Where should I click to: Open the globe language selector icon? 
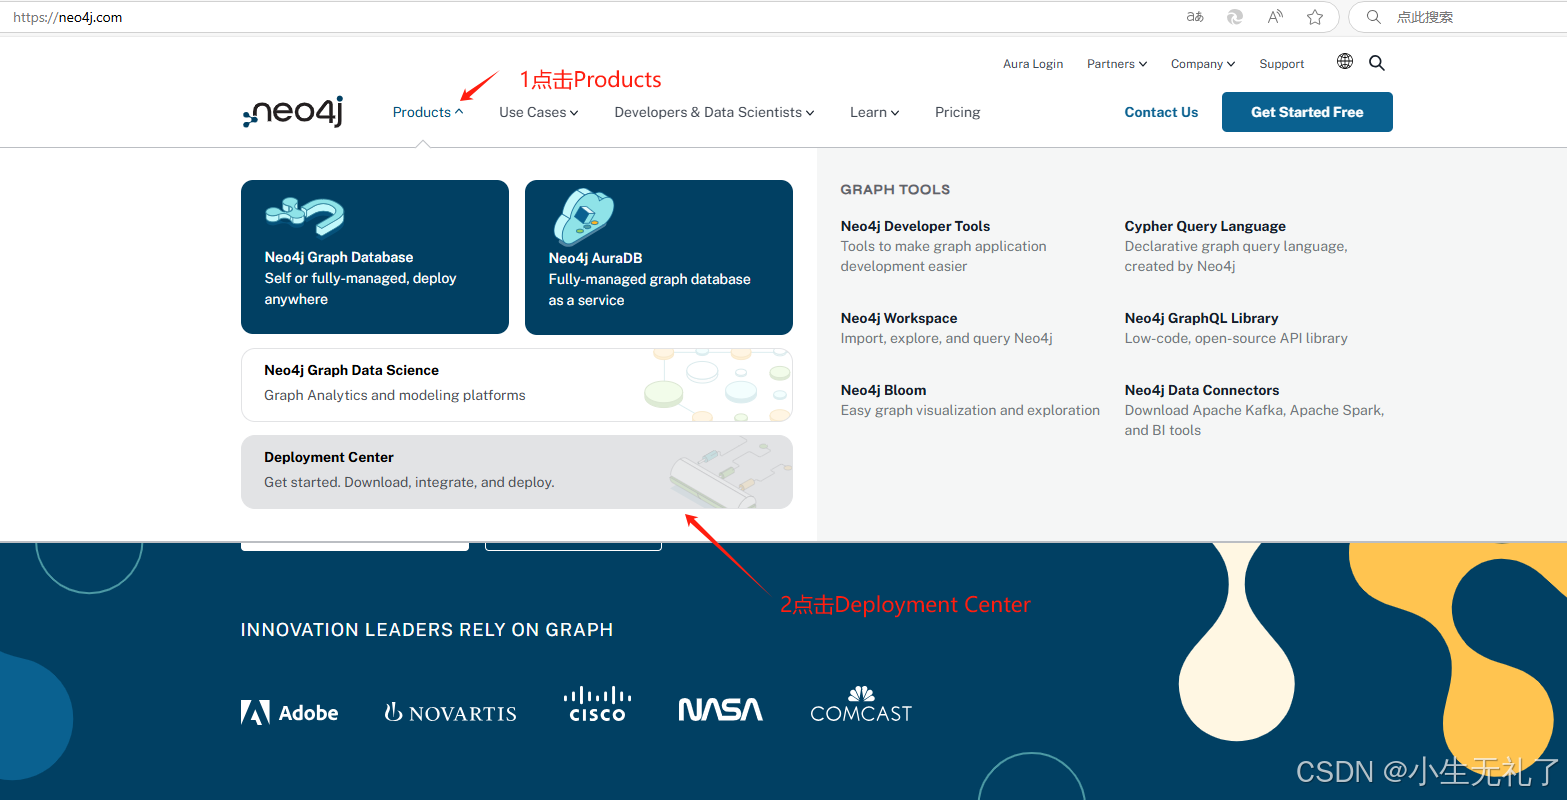[x=1345, y=62]
